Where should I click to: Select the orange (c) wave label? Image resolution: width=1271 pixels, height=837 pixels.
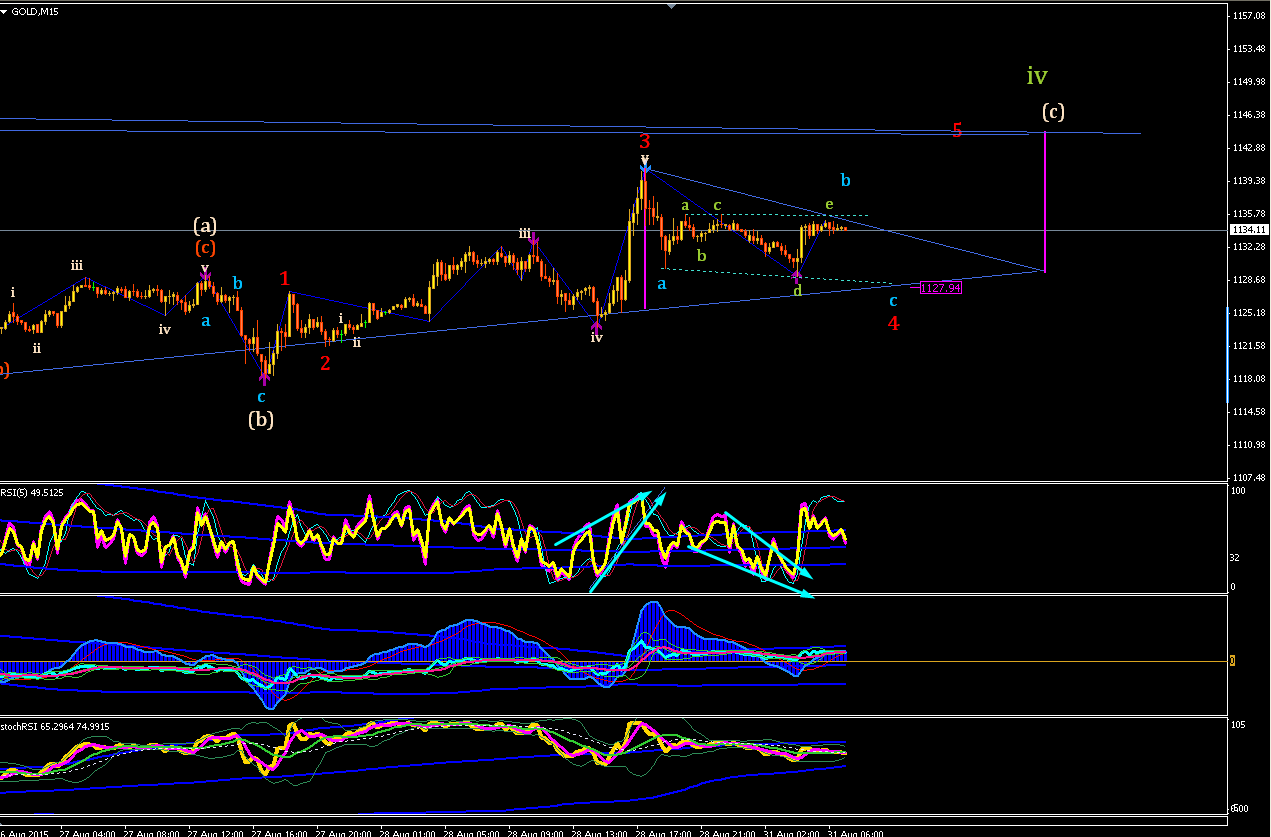coord(205,247)
